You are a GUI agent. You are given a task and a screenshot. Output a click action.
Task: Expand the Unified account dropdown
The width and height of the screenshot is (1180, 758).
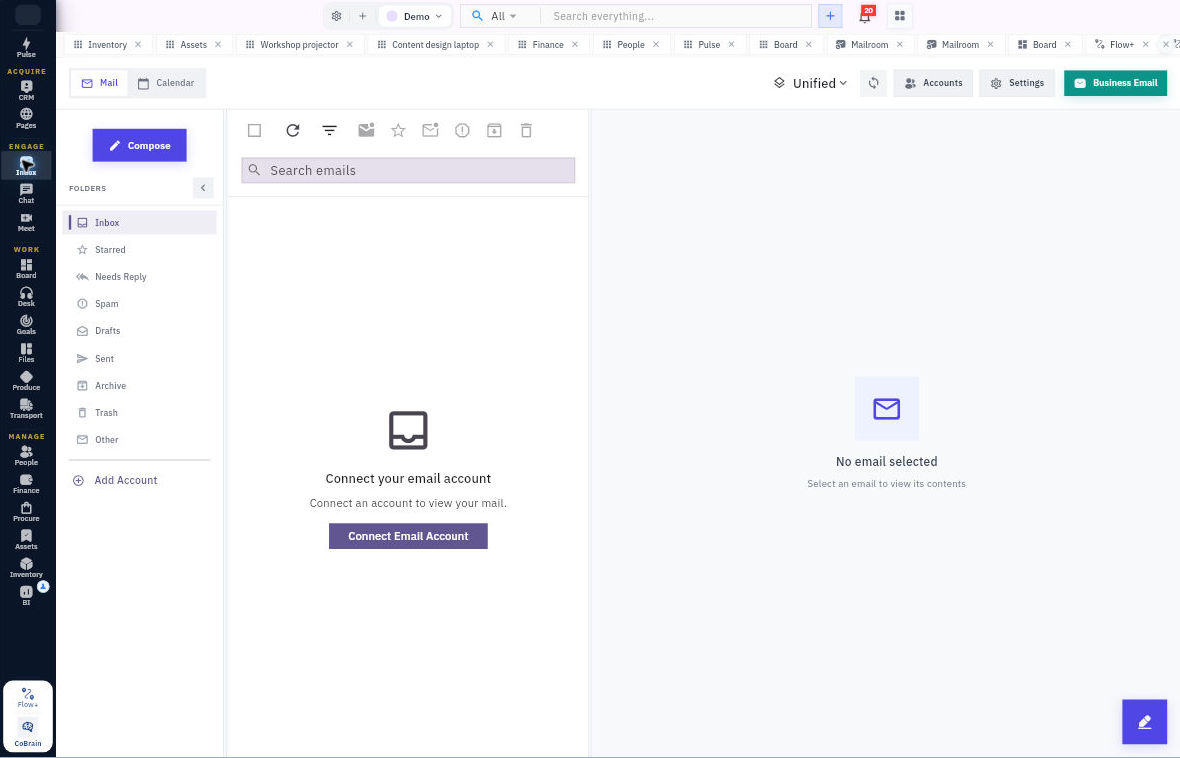click(810, 83)
